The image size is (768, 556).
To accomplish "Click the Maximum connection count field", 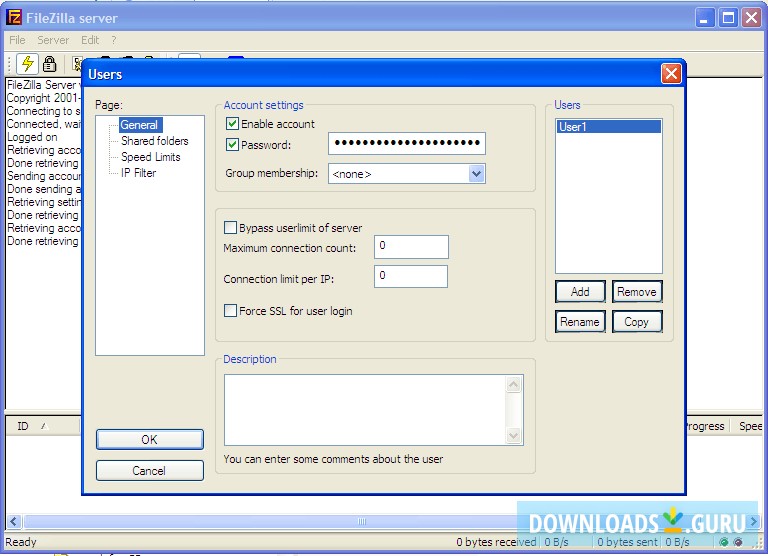I will tap(411, 246).
